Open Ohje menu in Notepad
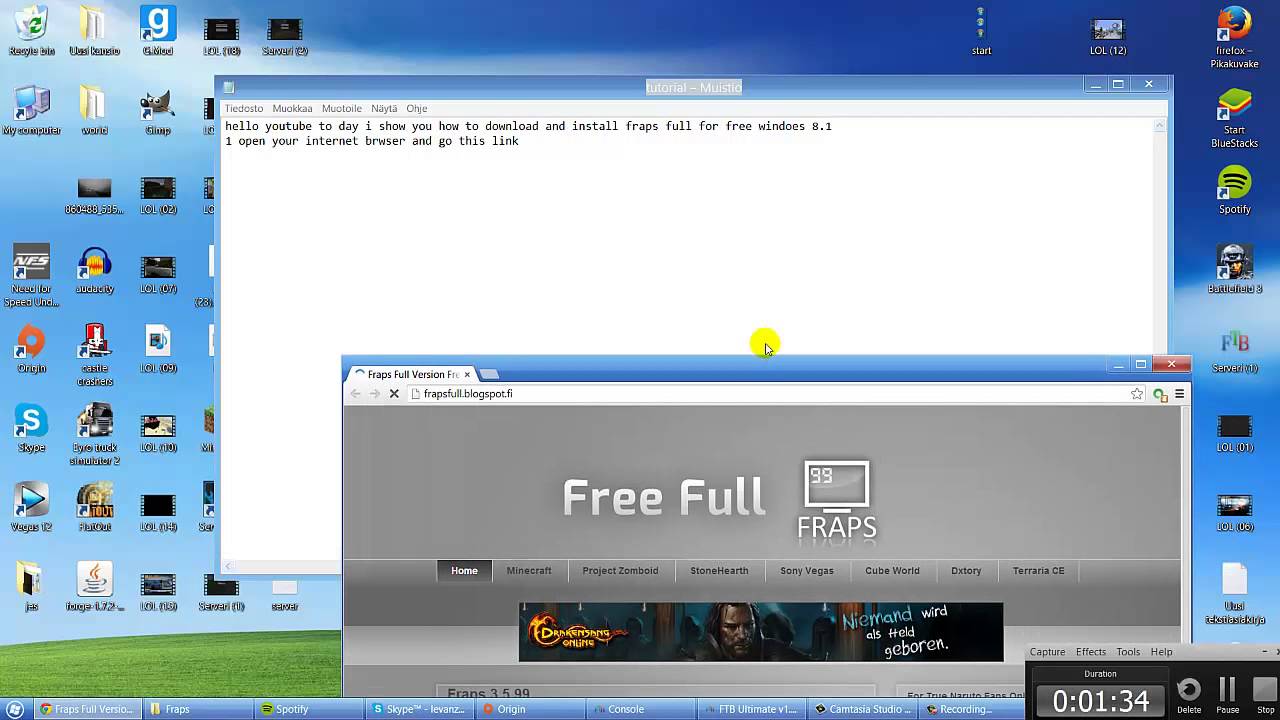The height and width of the screenshot is (720, 1280). 417,108
